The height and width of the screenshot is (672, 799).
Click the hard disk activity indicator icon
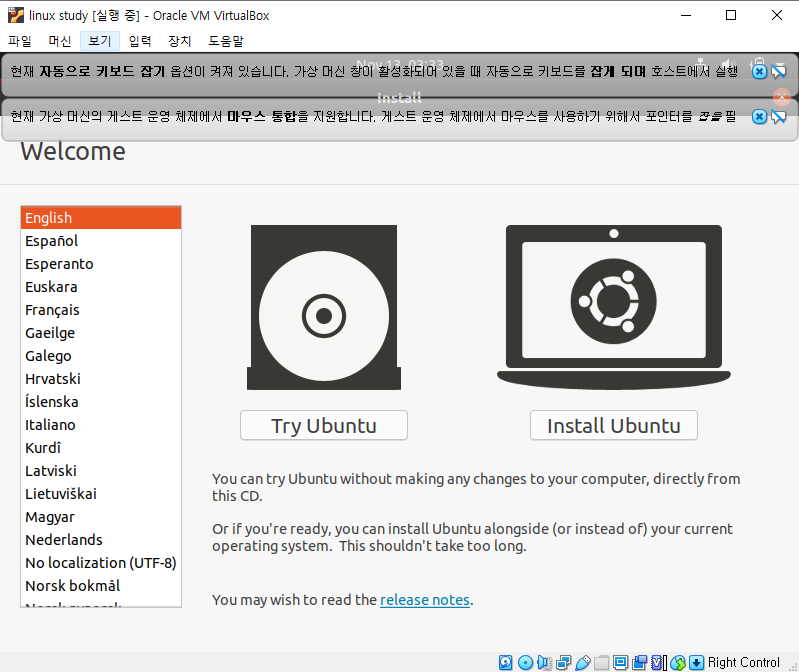(505, 662)
